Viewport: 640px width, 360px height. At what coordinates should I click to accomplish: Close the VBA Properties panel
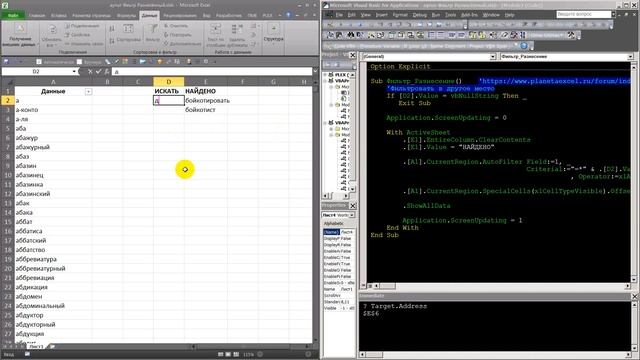point(353,206)
